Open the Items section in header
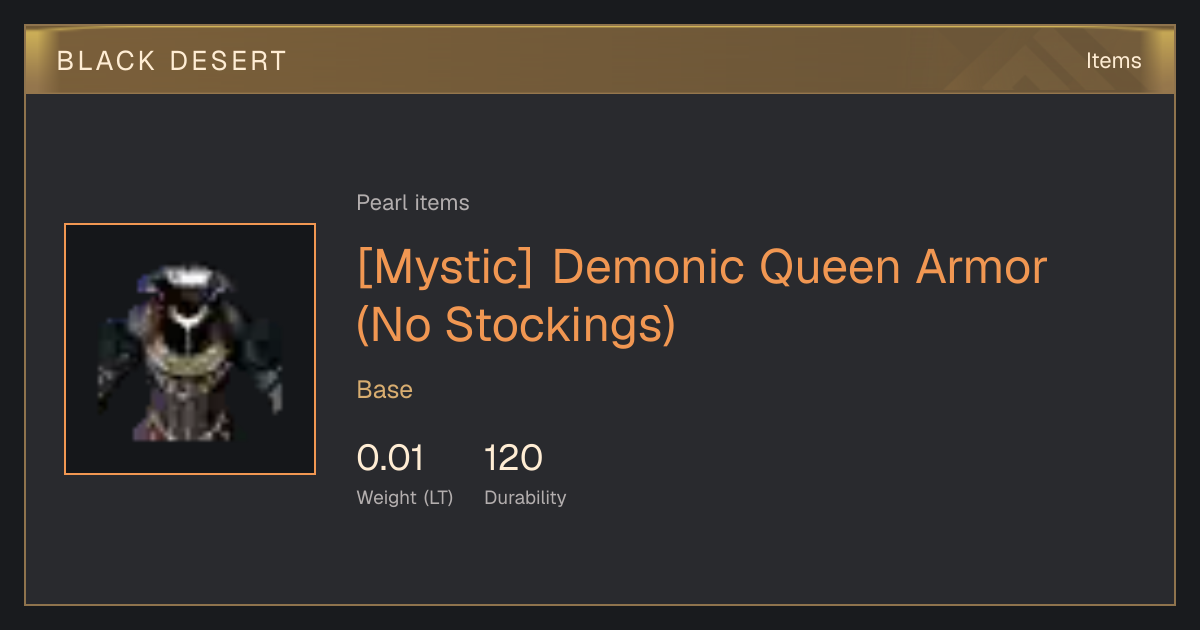This screenshot has height=630, width=1200. click(1113, 61)
